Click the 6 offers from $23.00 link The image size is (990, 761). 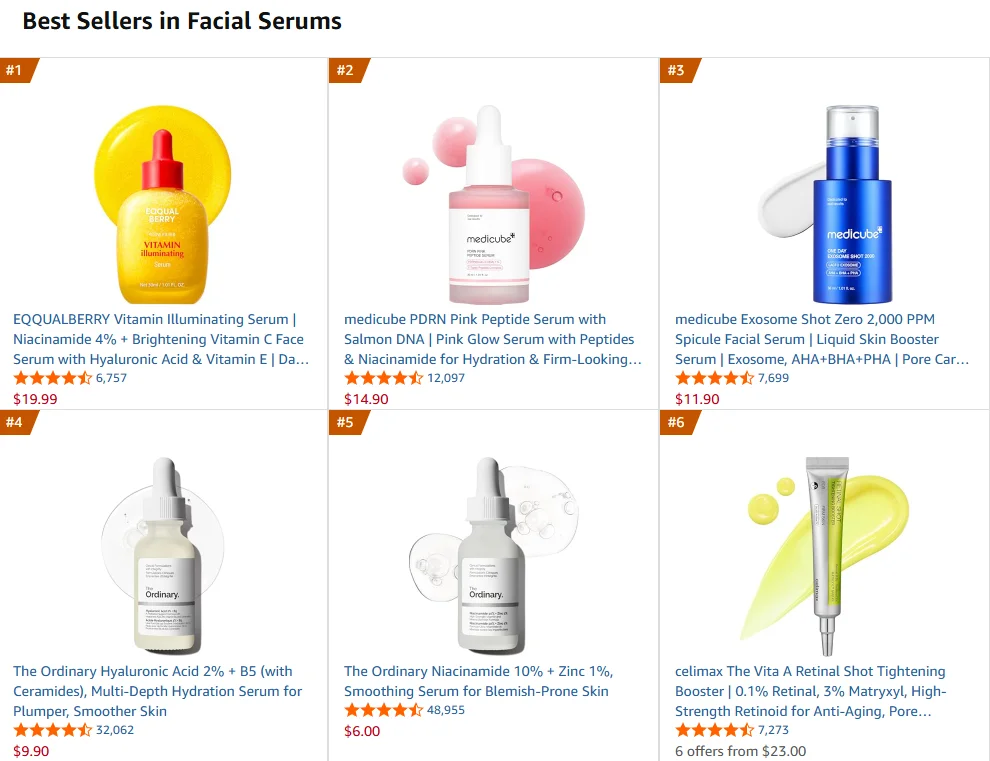click(x=740, y=751)
